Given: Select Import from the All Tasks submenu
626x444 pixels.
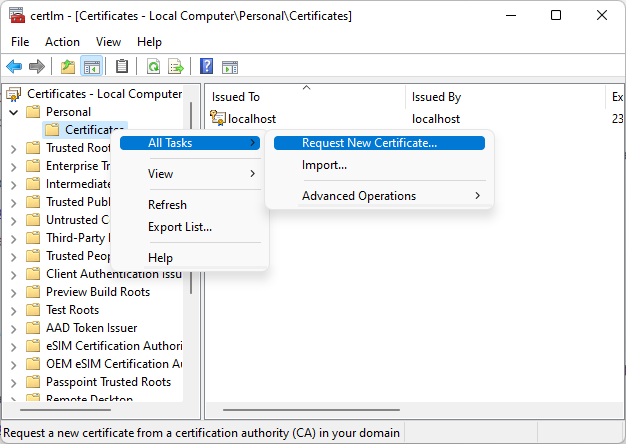Looking at the screenshot, I should click(324, 165).
